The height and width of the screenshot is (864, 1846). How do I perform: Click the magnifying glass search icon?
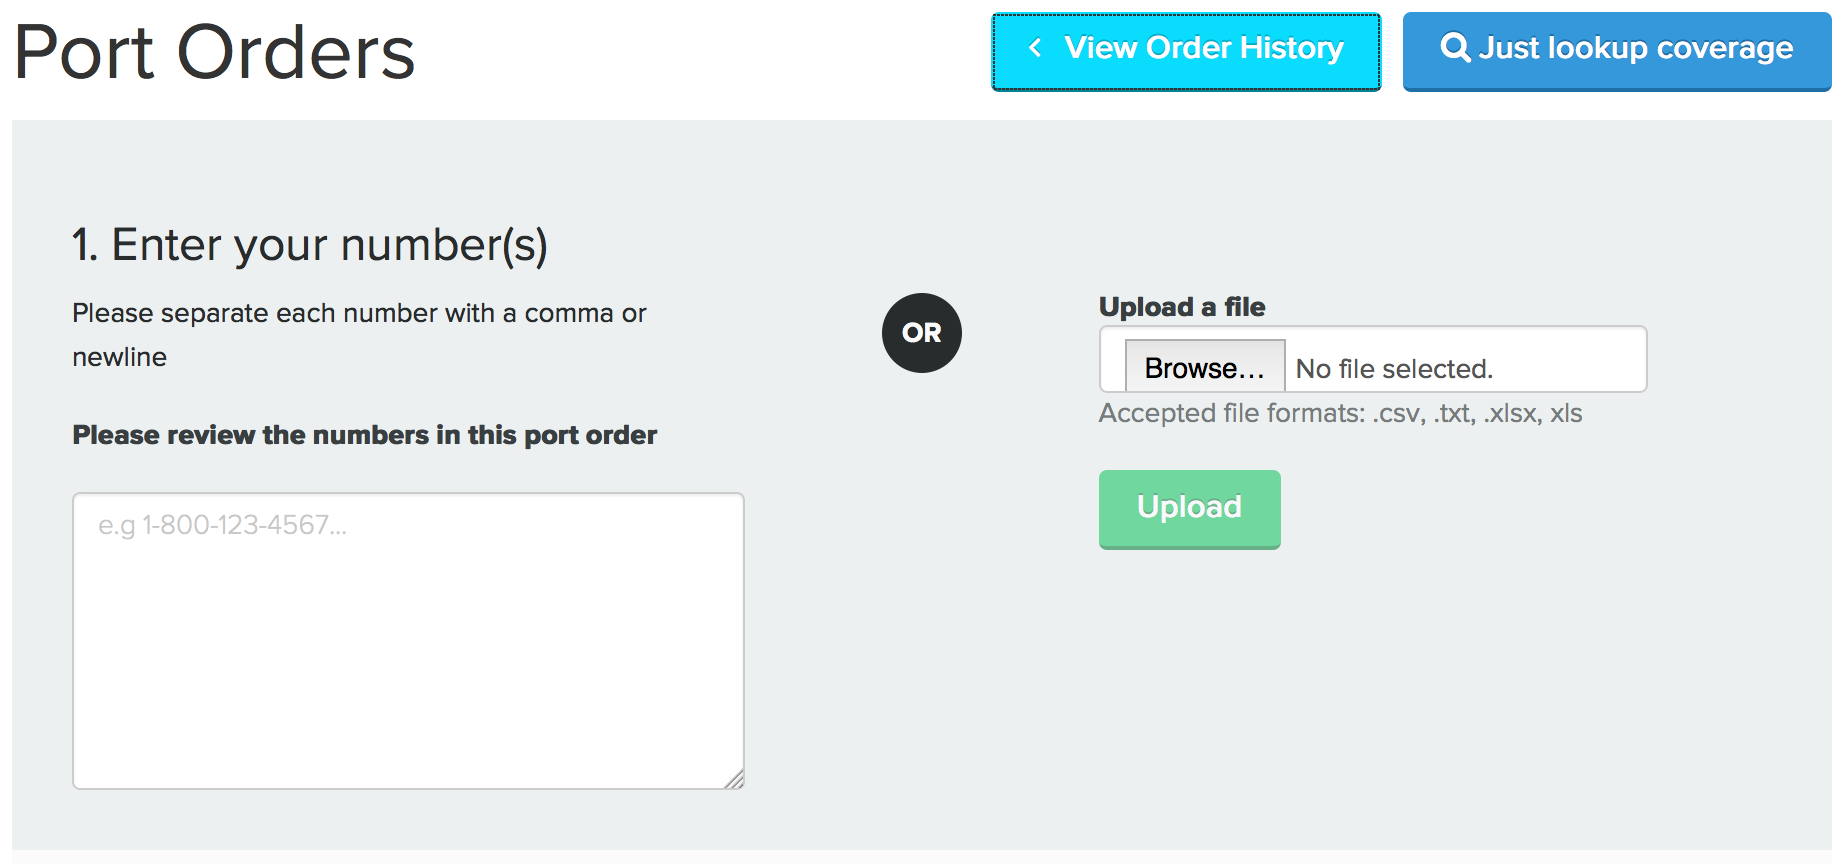pos(1455,47)
